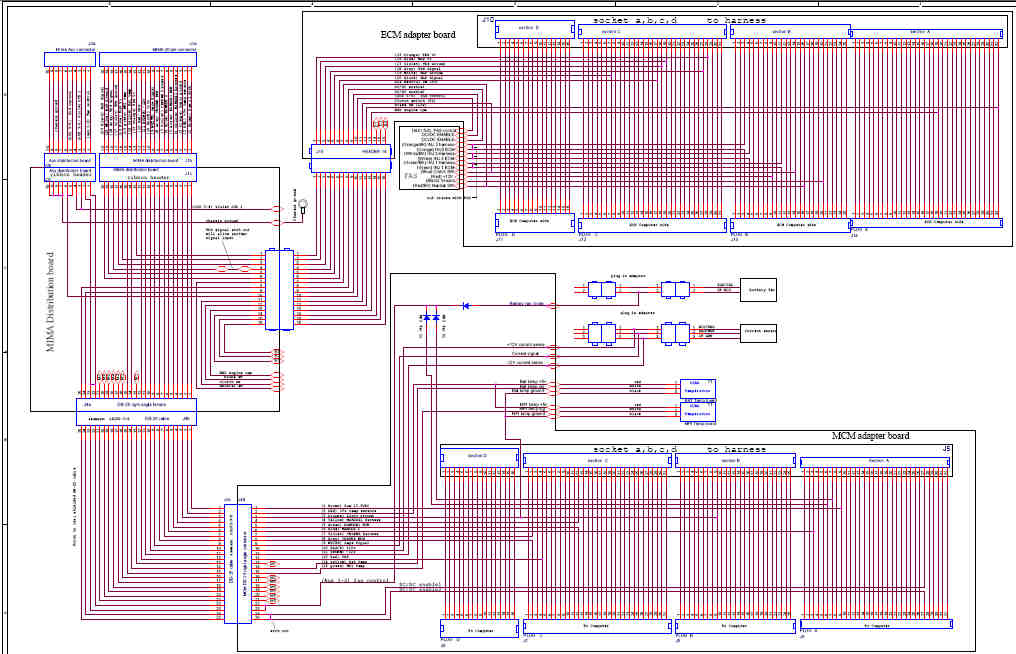Image resolution: width=1016 pixels, height=654 pixels.
Task: Select the central 18-pin blue connector
Action: pos(280,289)
